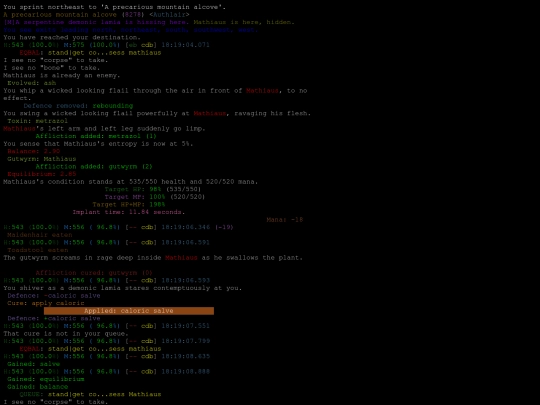The height and width of the screenshot is (405, 540).
Task: Click the orange "Applied: caloric salve" highlight bar
Action: [x=129, y=311]
